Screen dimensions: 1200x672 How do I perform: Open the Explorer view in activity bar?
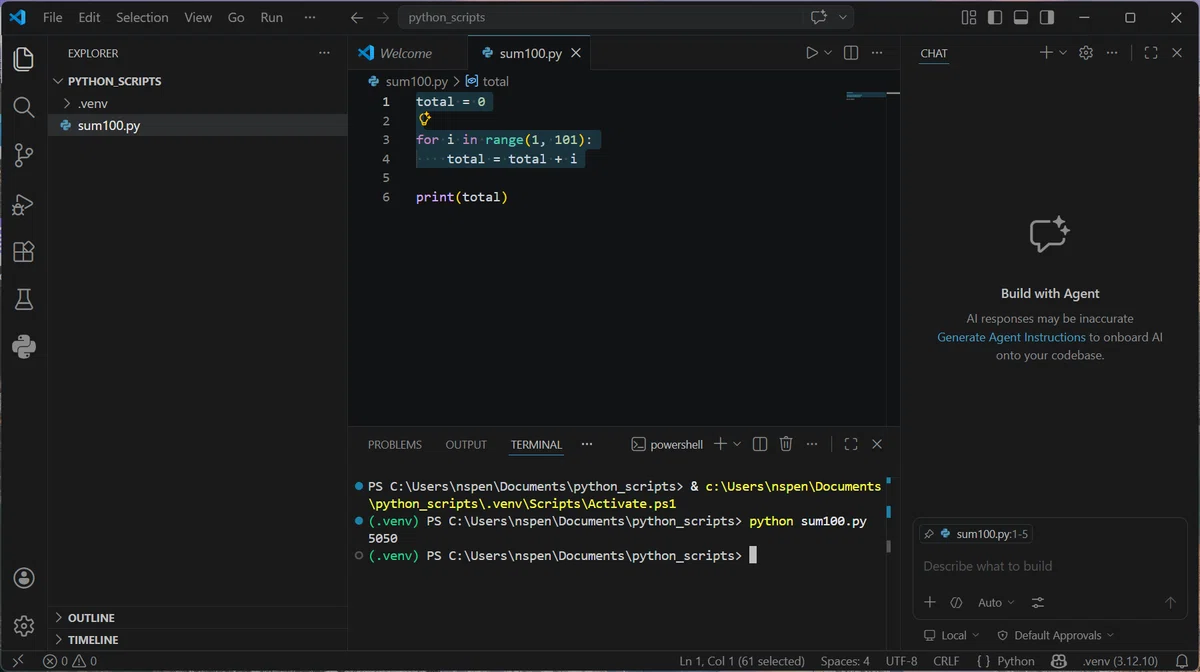click(x=24, y=59)
